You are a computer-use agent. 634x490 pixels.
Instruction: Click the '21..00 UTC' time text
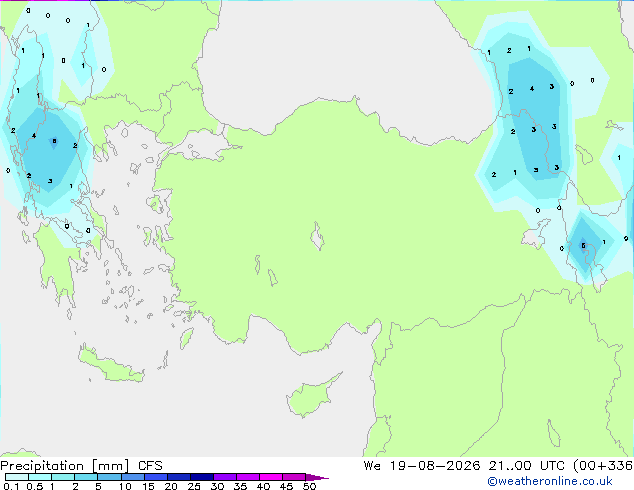click(x=526, y=466)
